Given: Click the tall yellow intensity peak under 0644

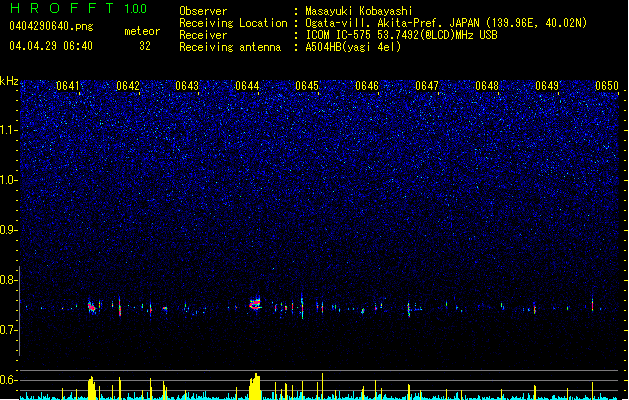Looking at the screenshot, I should [x=255, y=387].
